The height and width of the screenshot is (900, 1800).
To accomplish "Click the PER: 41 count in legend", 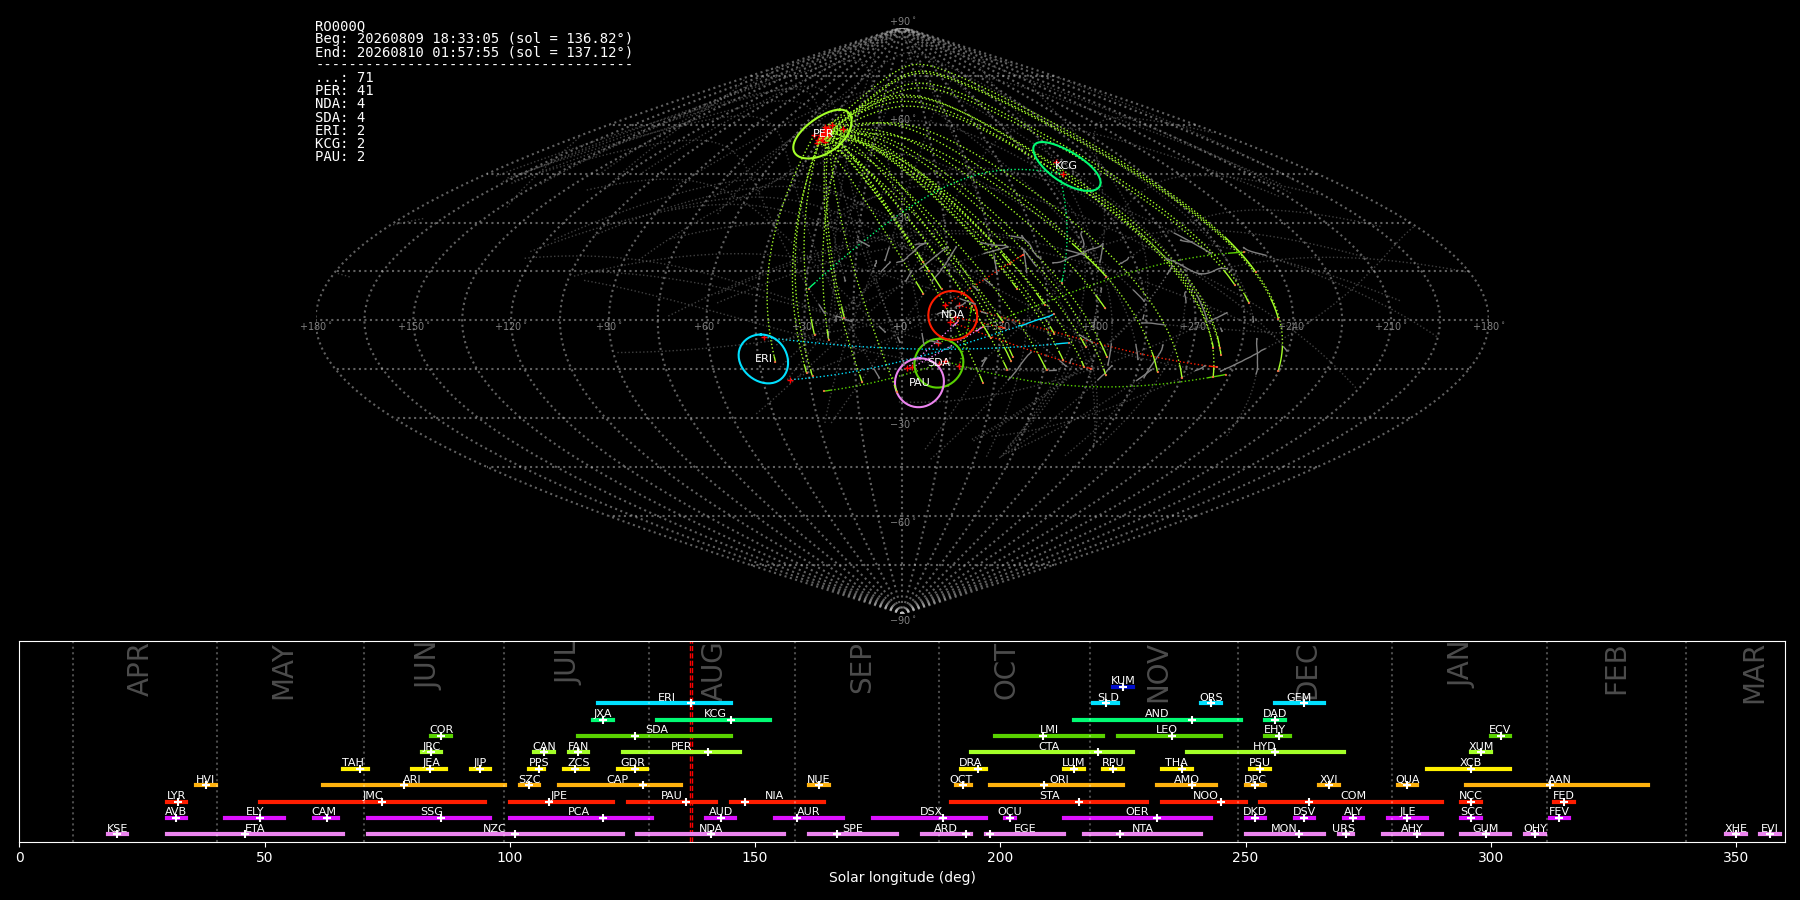I will pos(344,91).
